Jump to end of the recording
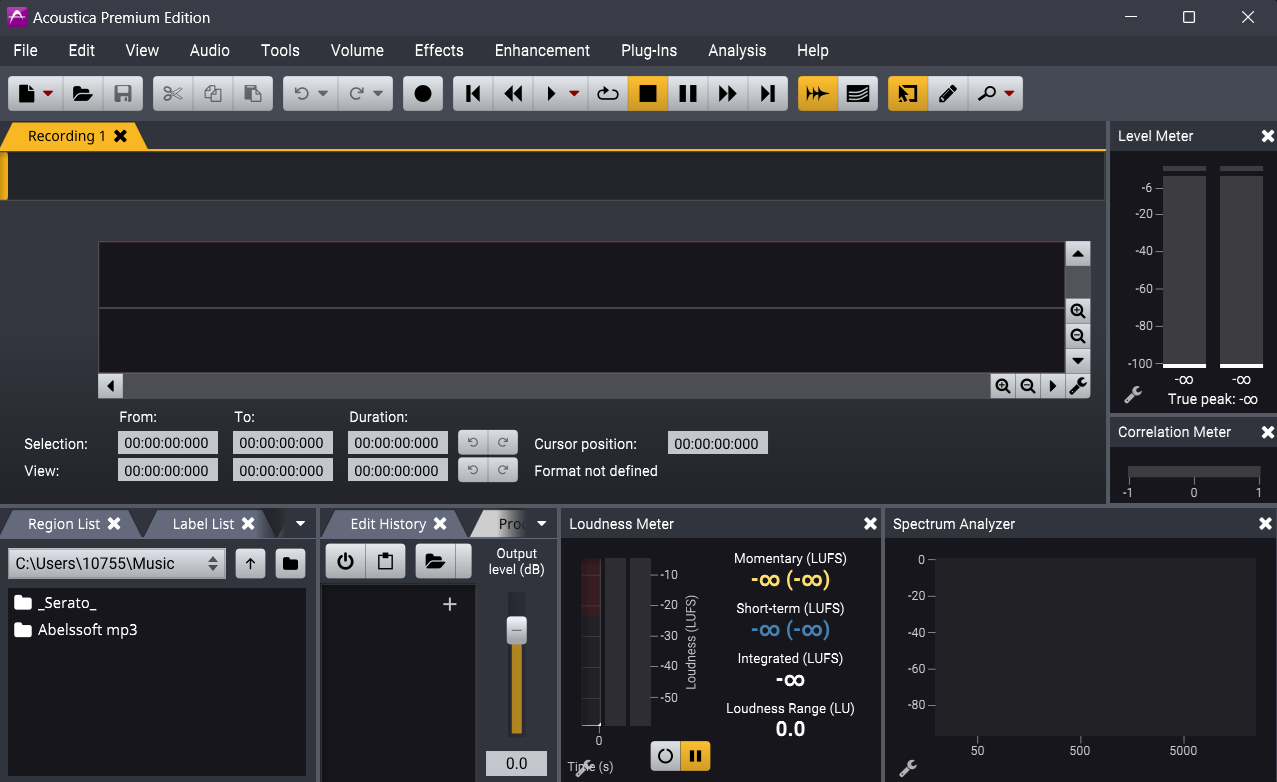 tap(768, 94)
